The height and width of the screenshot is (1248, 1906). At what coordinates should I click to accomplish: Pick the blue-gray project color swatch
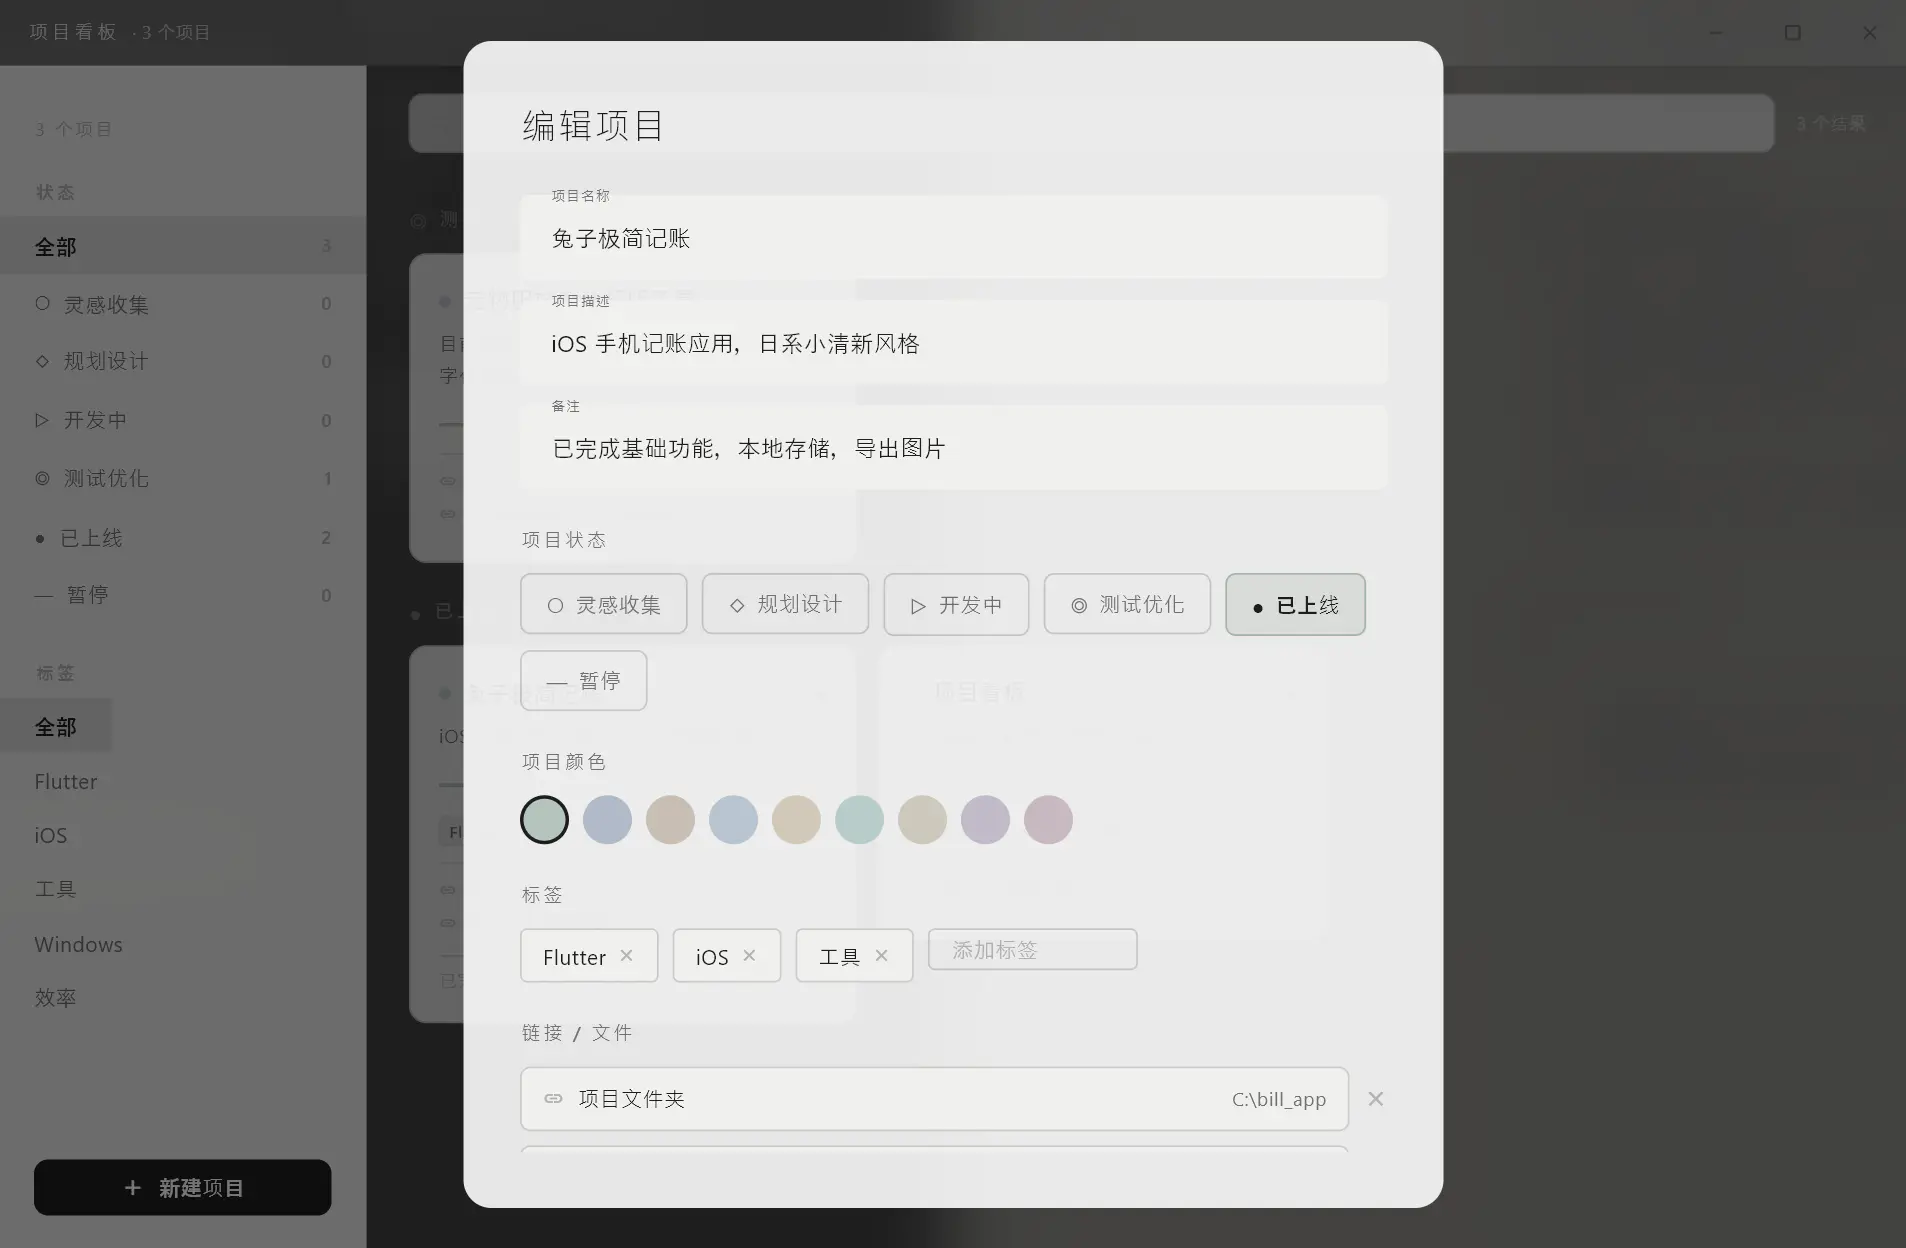608,820
